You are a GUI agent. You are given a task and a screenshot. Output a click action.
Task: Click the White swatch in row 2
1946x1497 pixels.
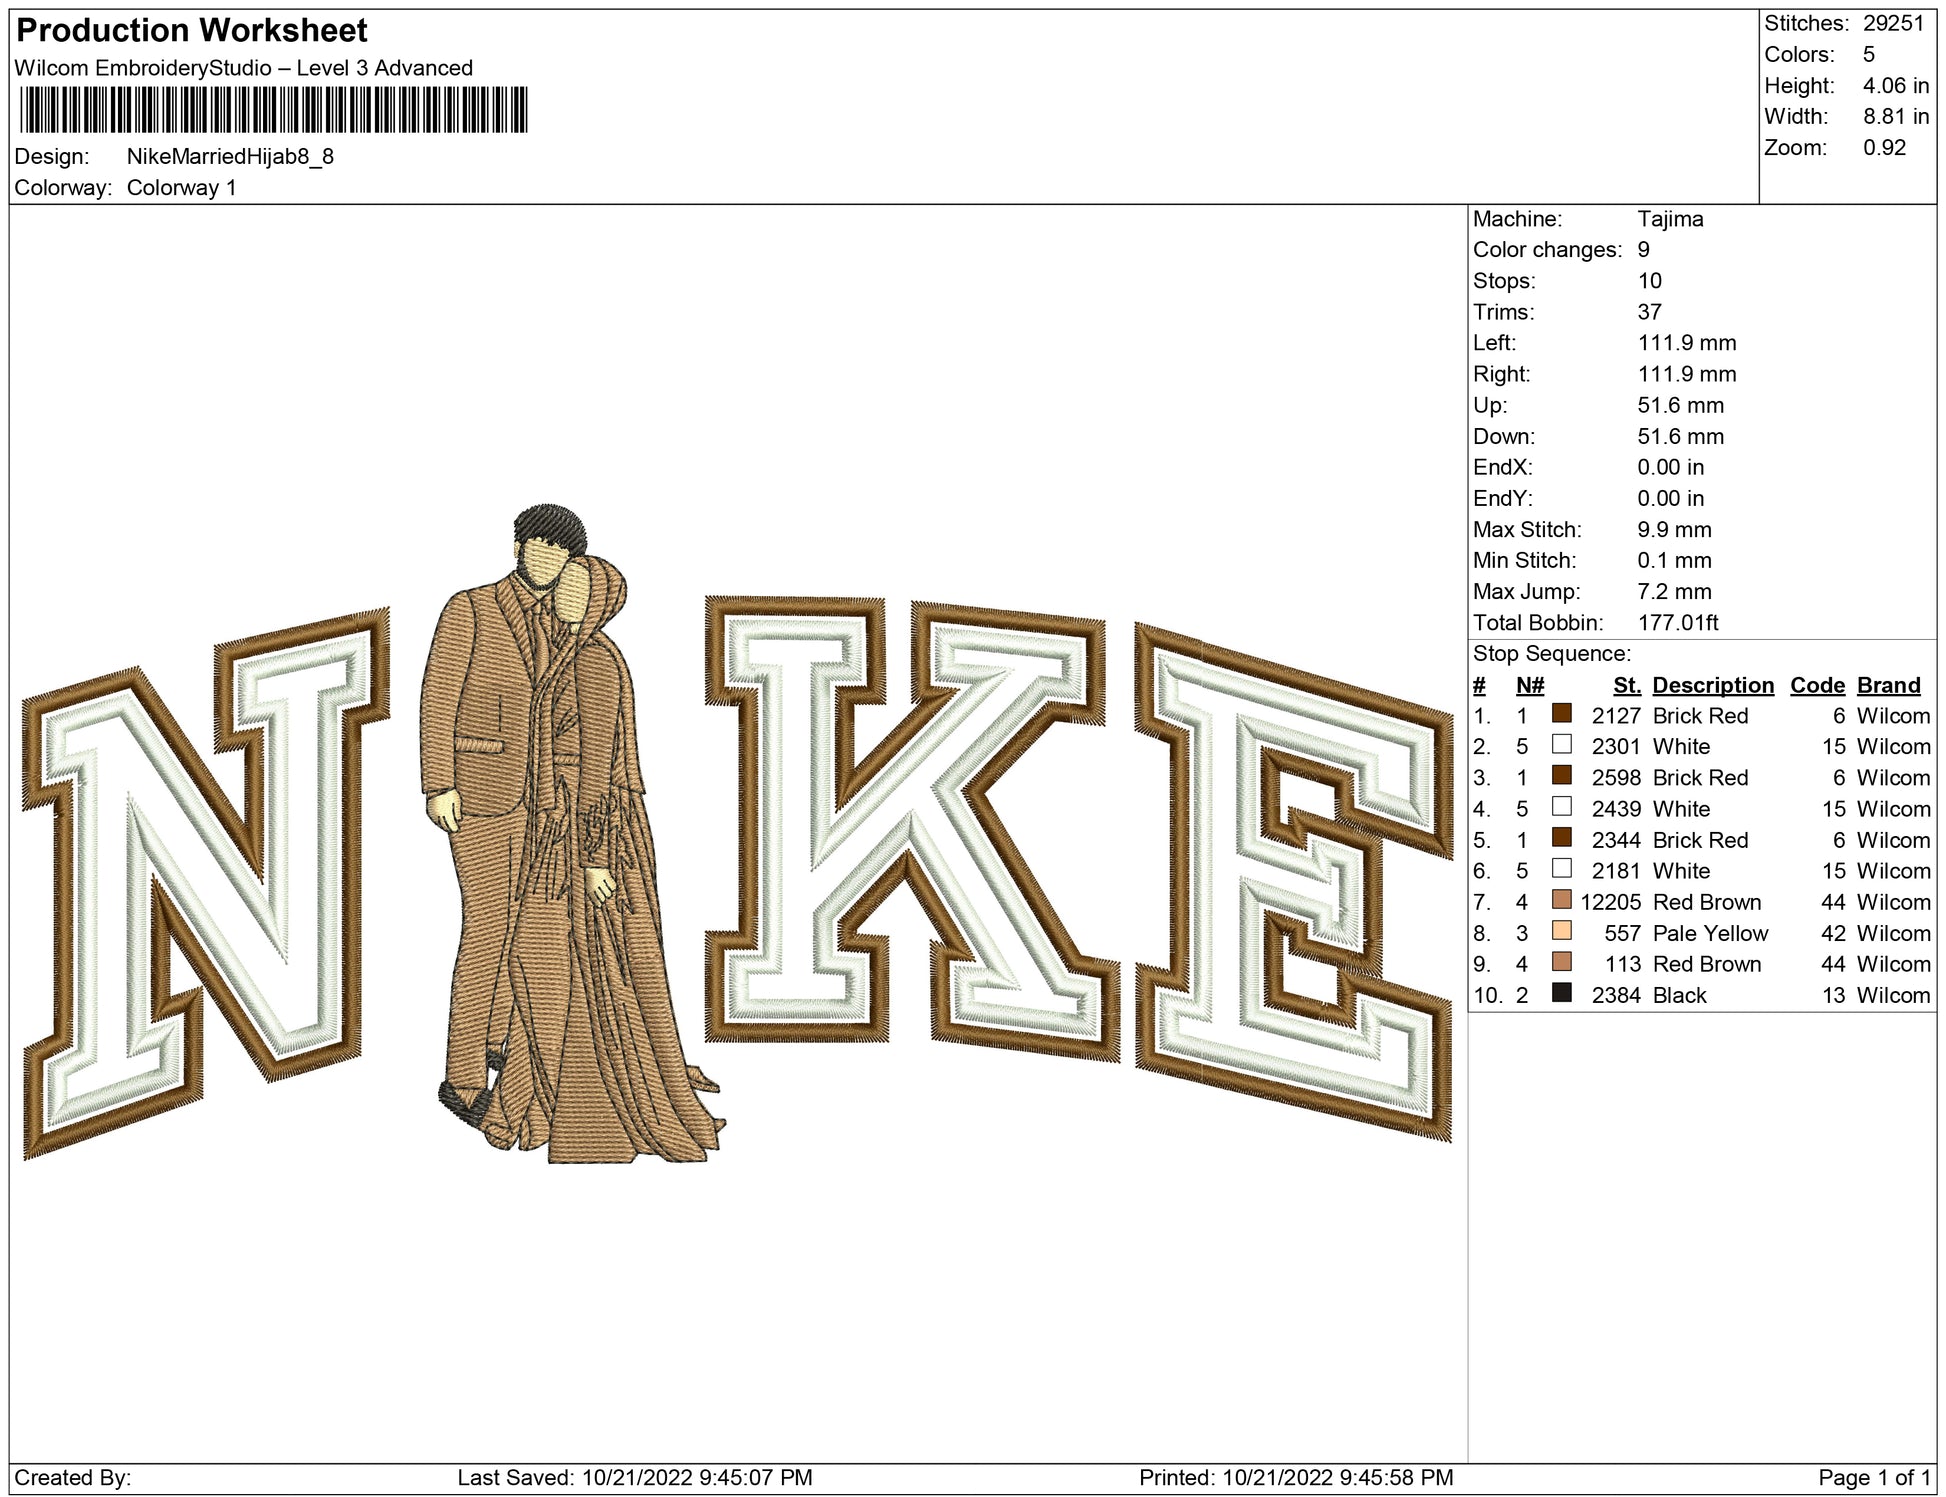point(1561,745)
